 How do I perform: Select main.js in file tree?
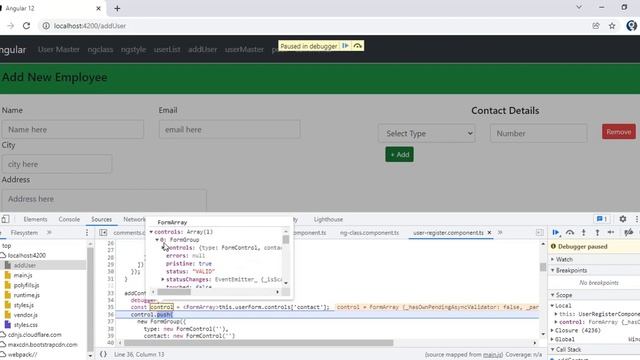point(23,275)
